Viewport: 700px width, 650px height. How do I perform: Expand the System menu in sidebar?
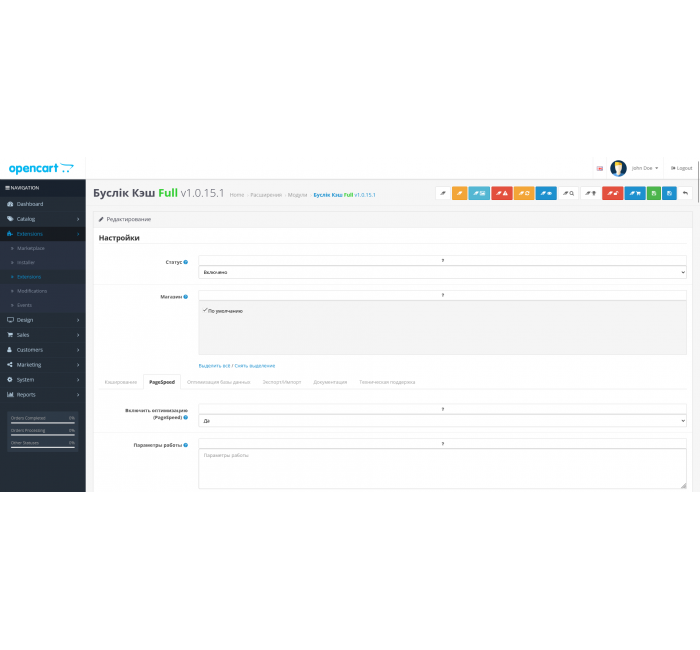tap(43, 379)
